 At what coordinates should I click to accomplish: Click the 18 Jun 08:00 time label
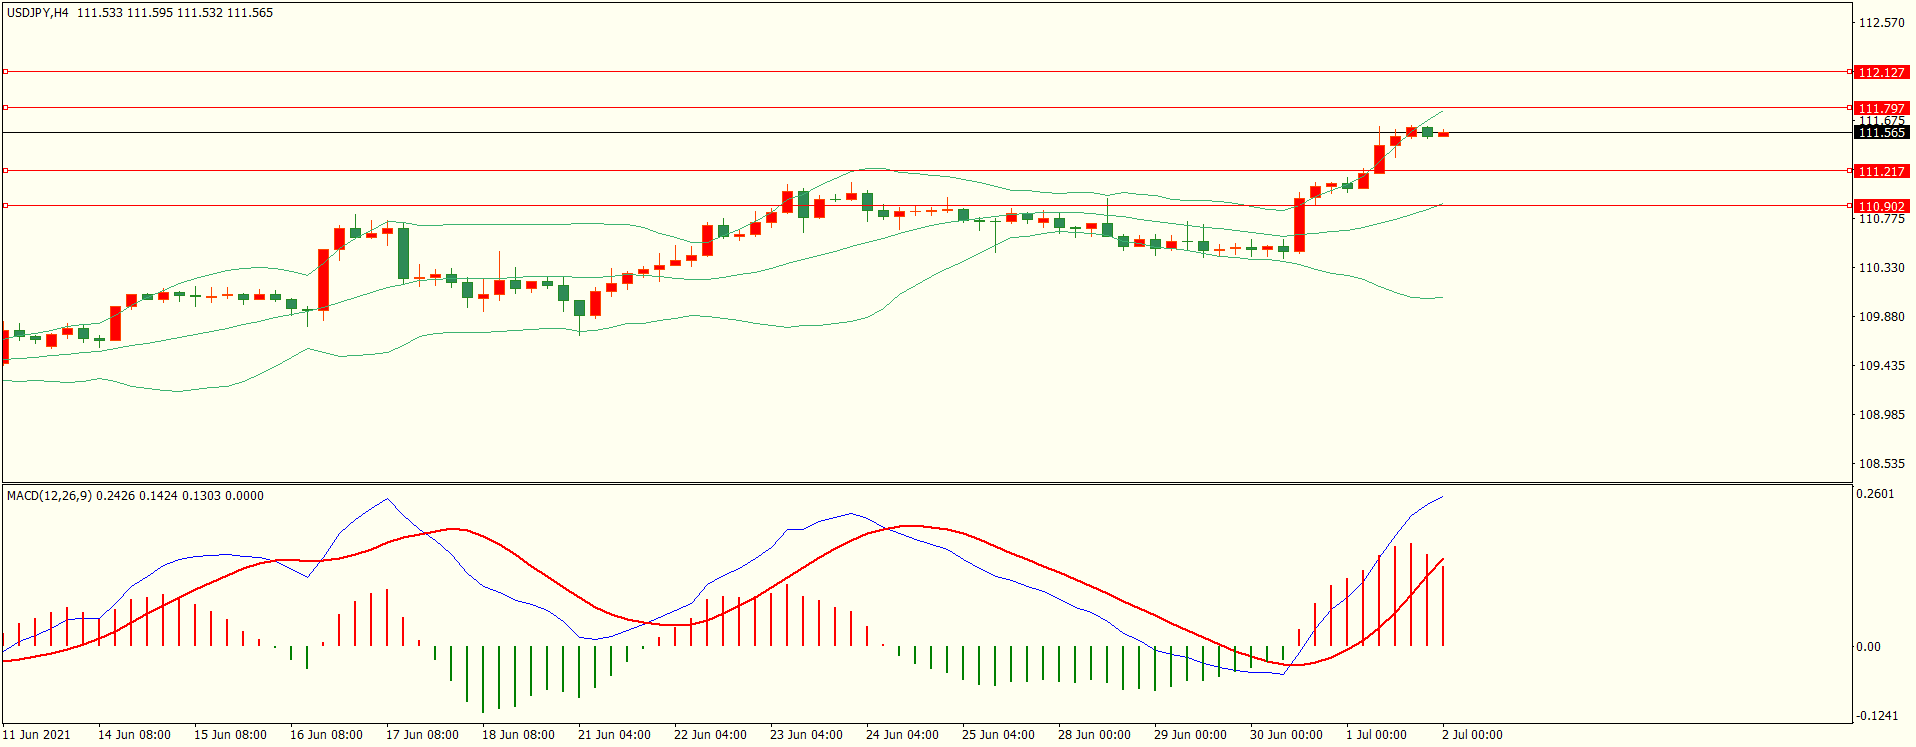518,735
